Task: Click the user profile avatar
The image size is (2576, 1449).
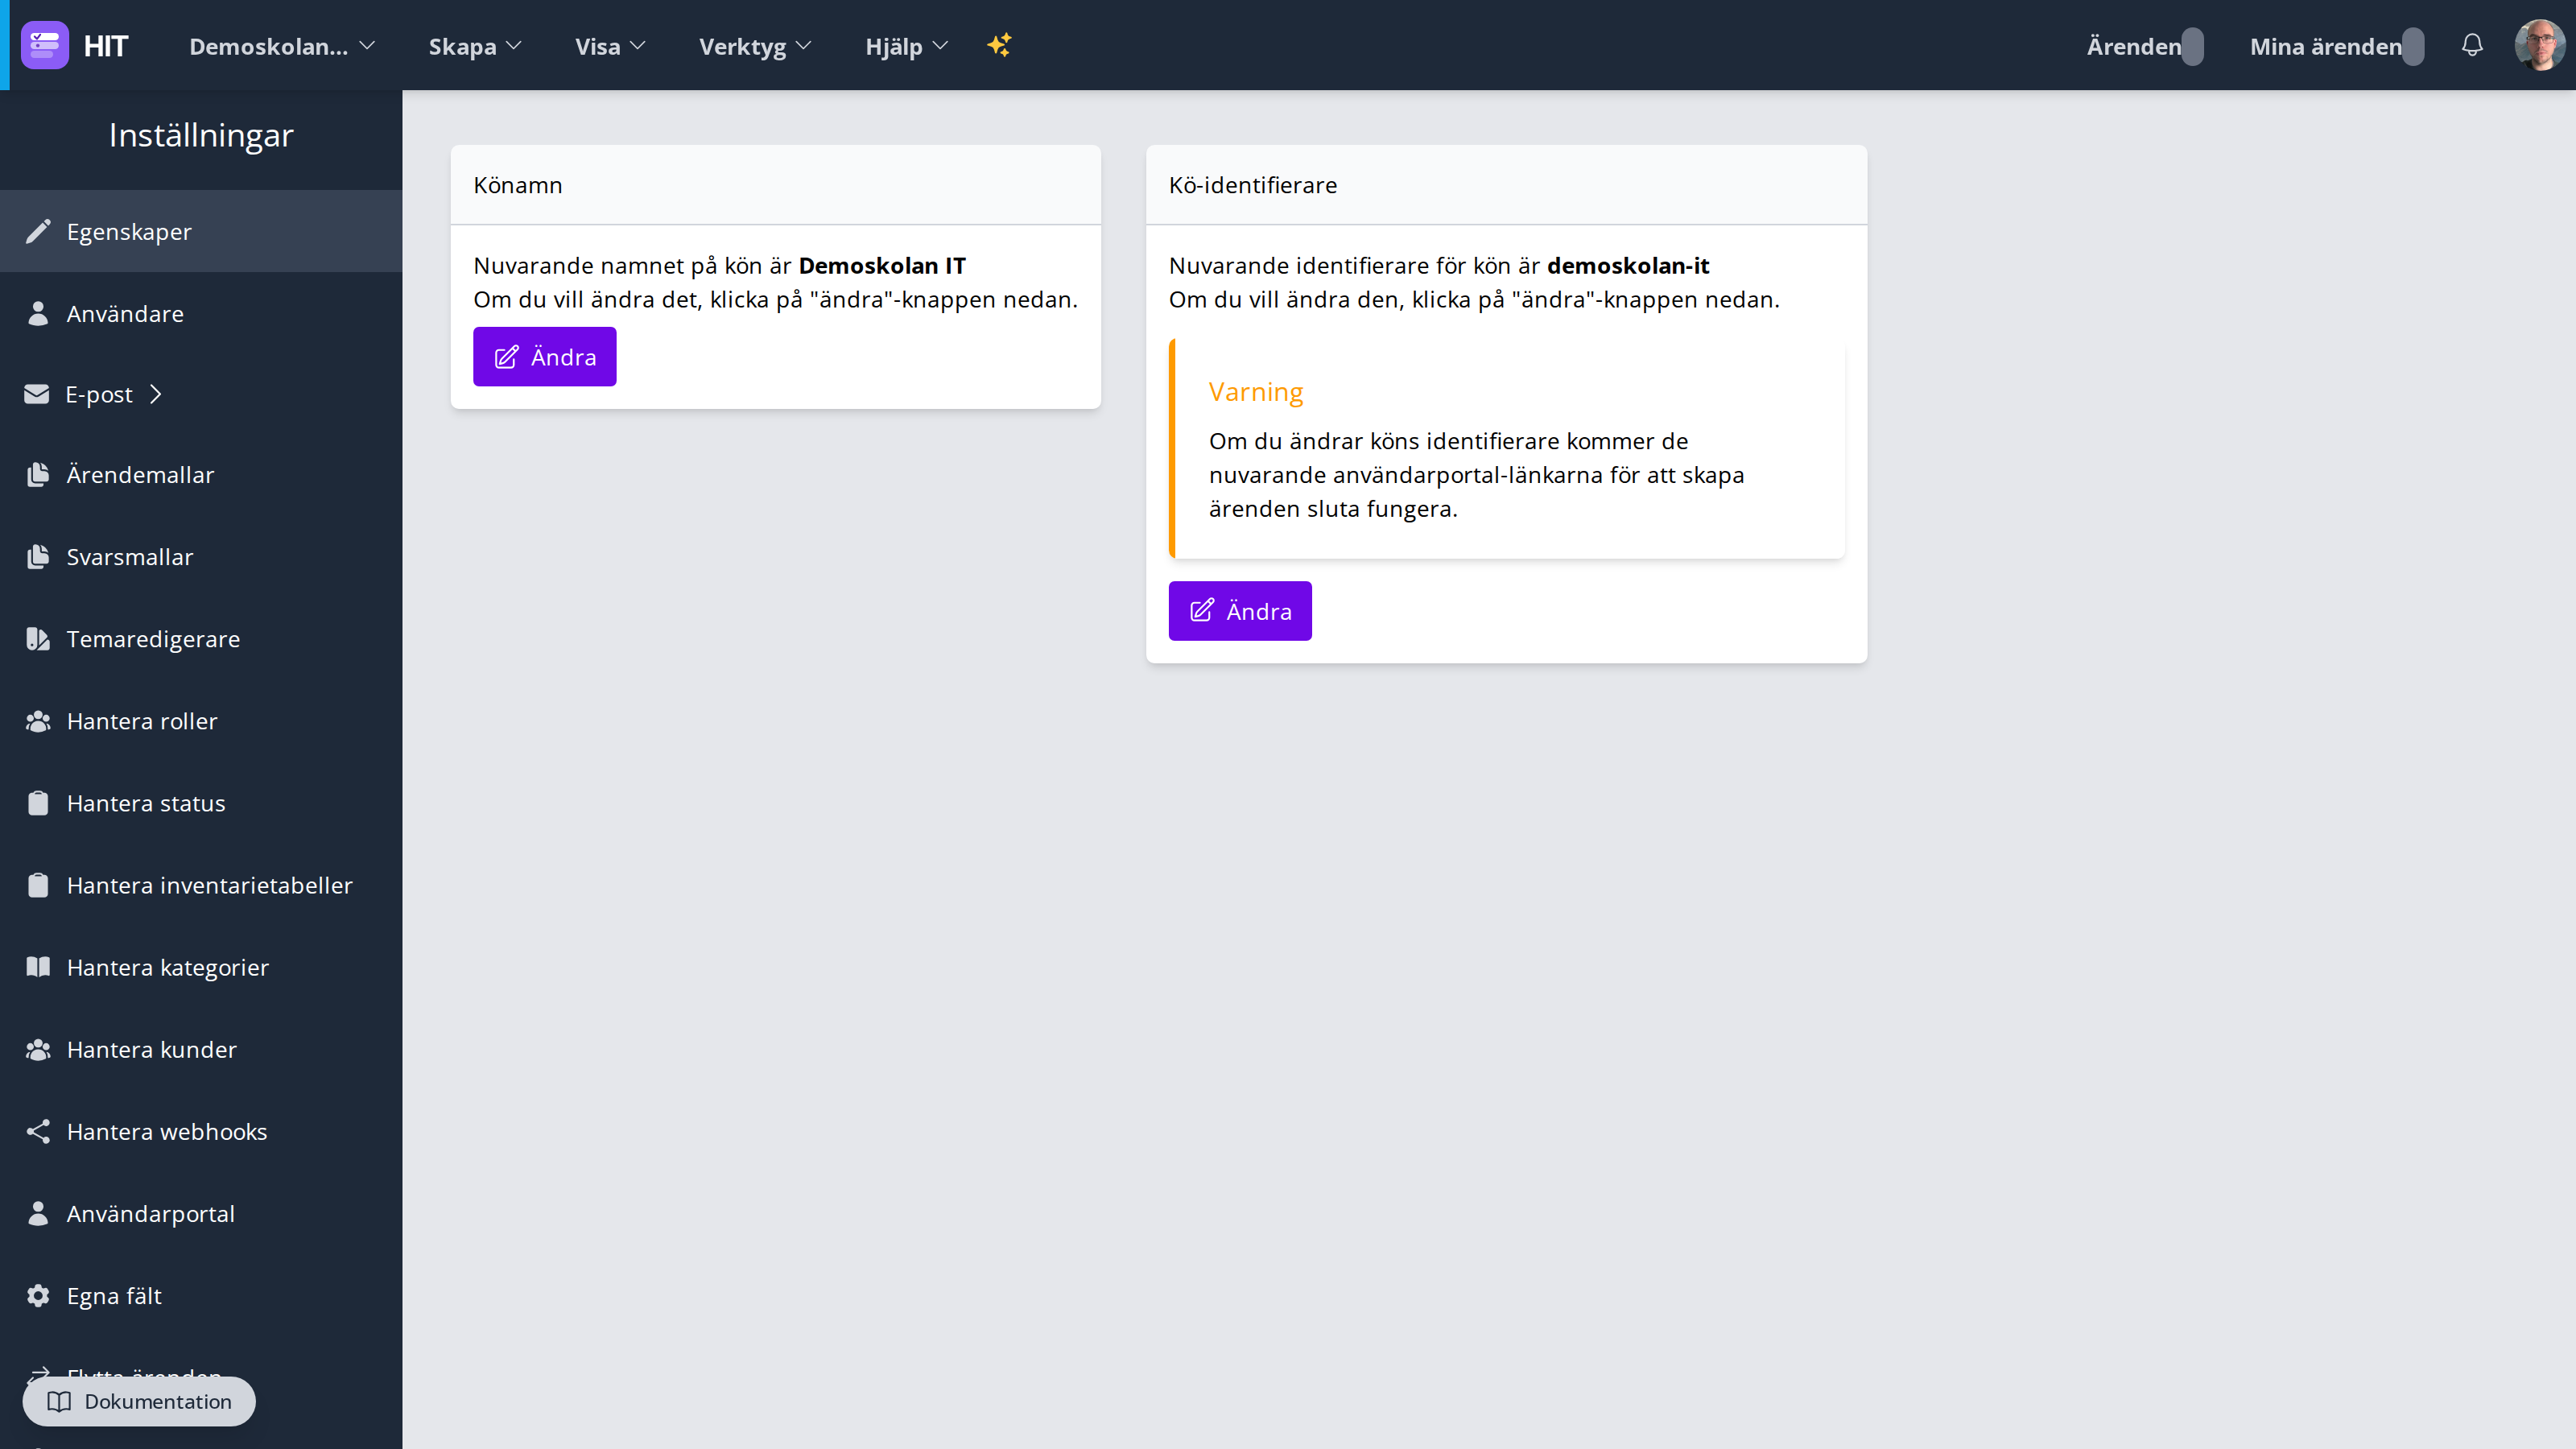Action: (2540, 45)
